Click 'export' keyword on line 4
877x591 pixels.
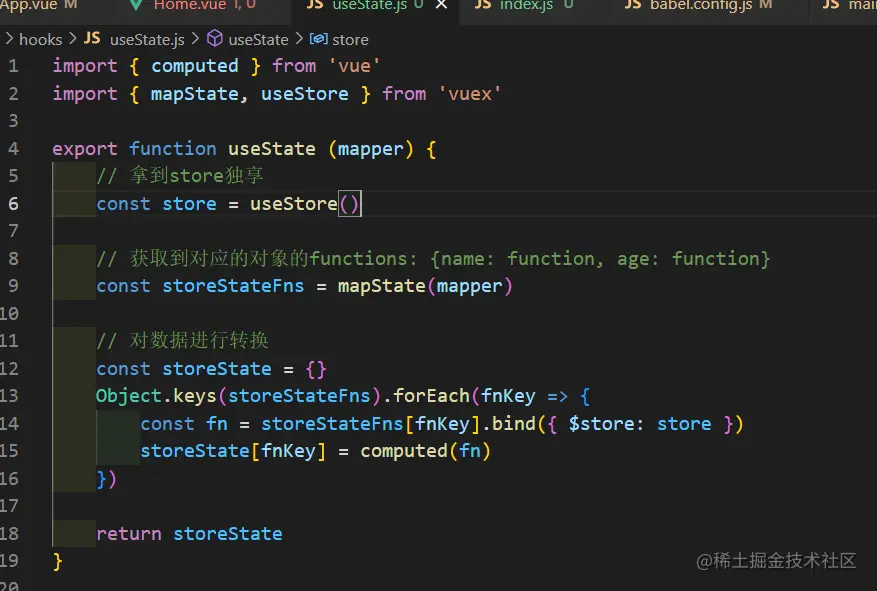click(85, 149)
